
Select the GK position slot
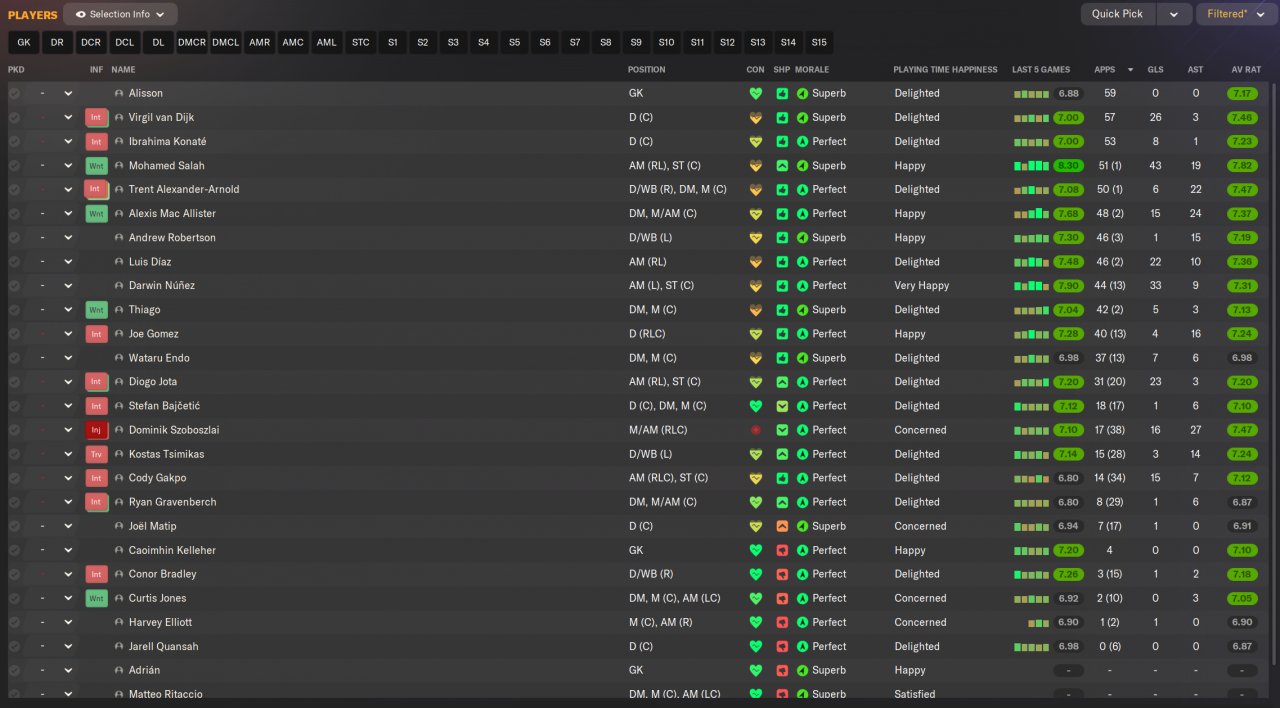tap(24, 43)
